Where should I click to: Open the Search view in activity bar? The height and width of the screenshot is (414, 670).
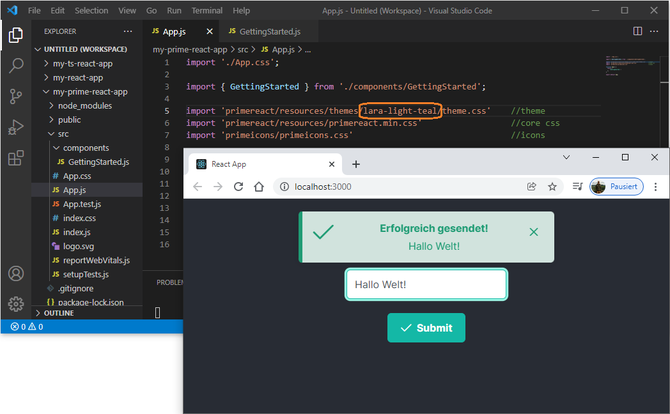coord(16,66)
